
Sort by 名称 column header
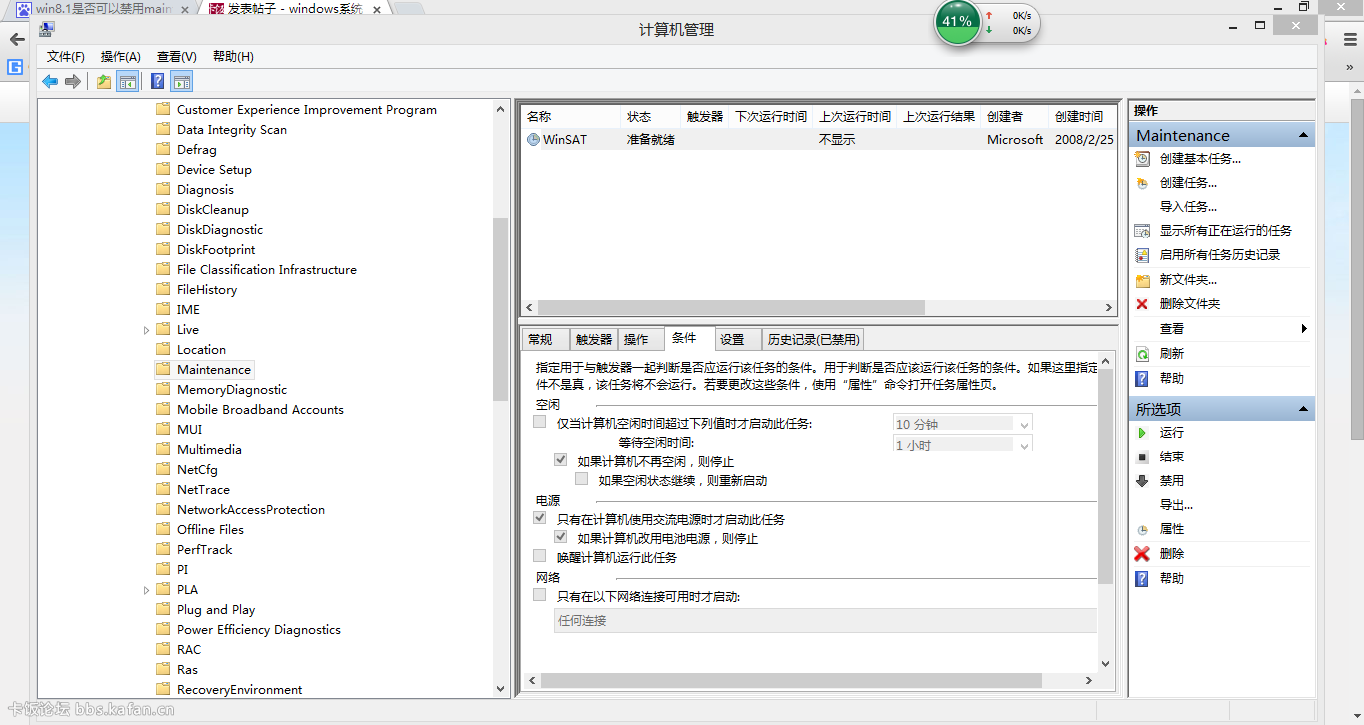click(571, 116)
